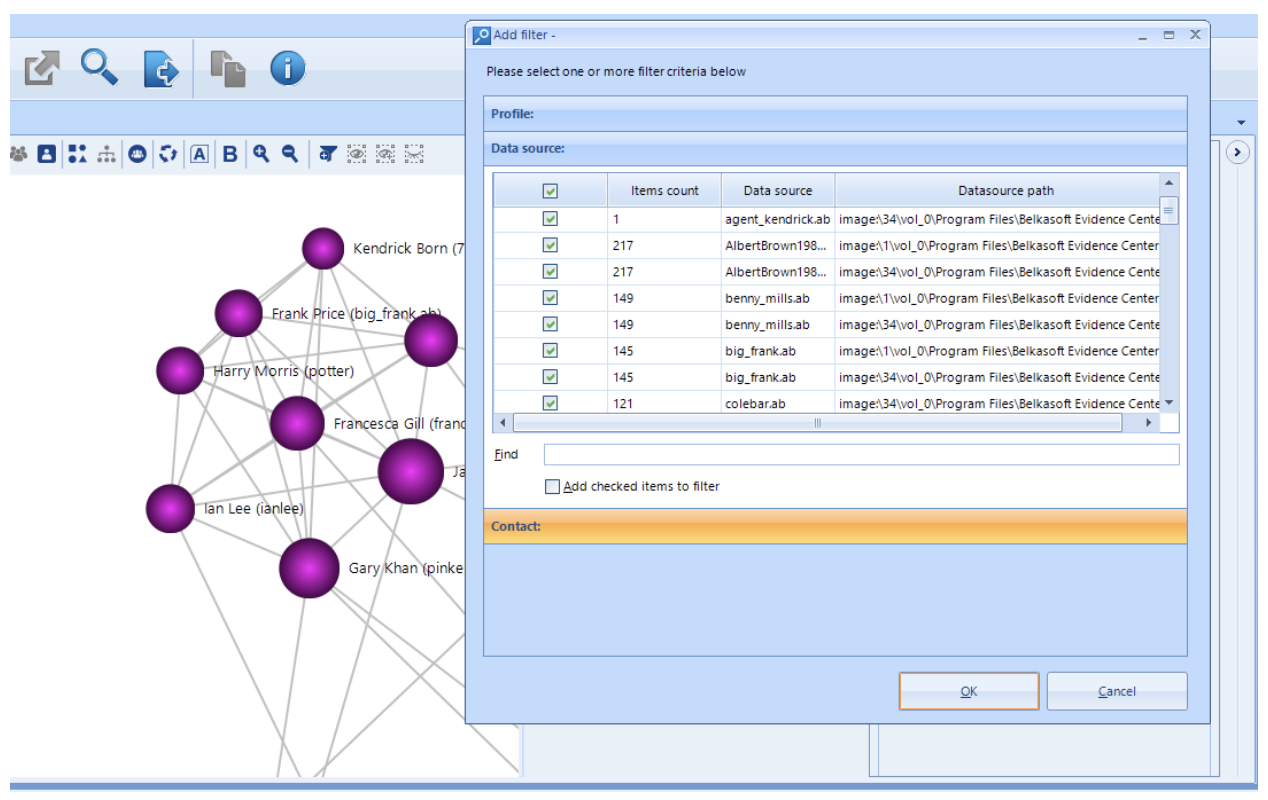This screenshot has width=1268, height=800.
Task: Uncheck AlbertBrown198 image:\1 row checkbox
Action: pyautogui.click(x=550, y=245)
